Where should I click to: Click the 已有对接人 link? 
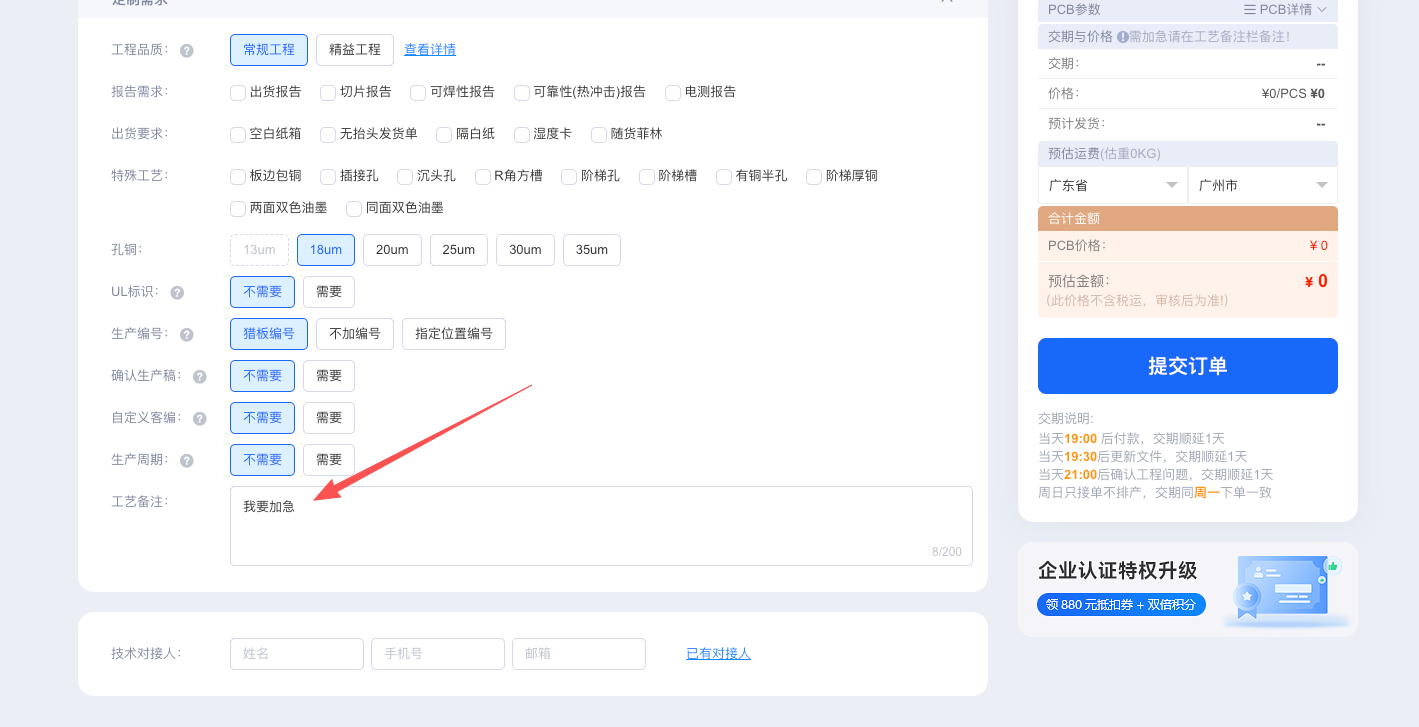[x=718, y=654]
